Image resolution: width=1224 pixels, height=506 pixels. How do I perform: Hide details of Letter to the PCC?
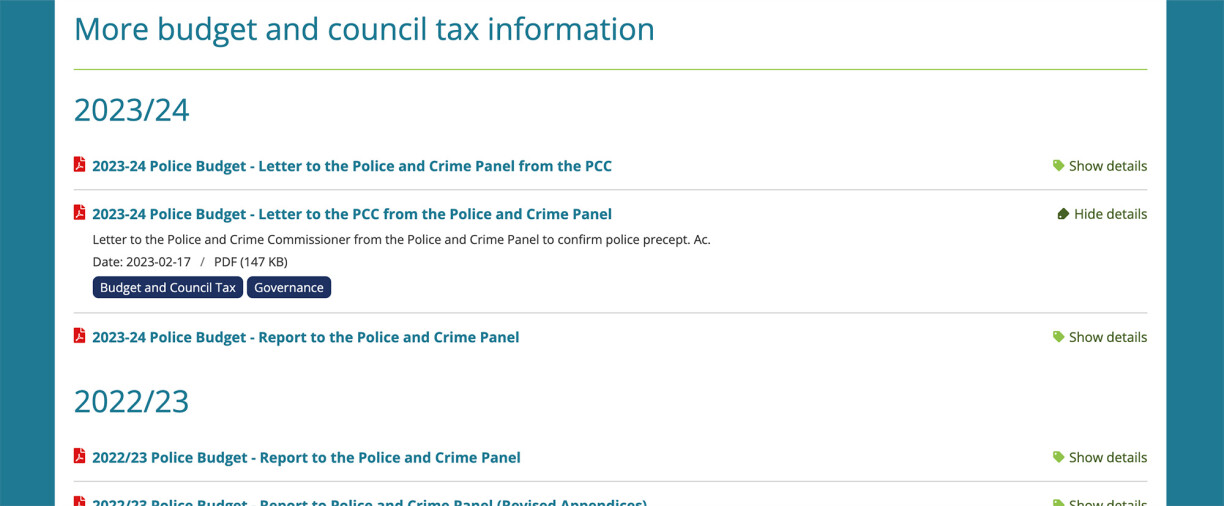1110,214
